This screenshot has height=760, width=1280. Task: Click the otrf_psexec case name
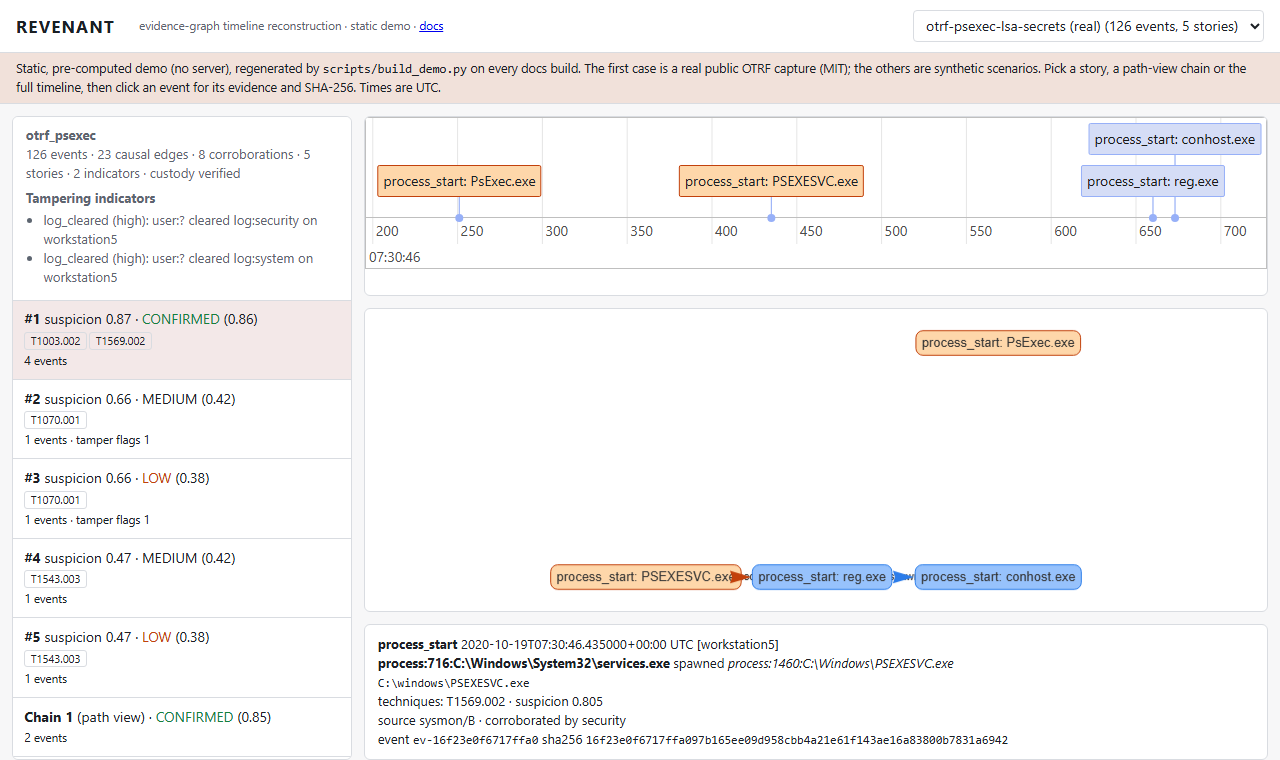coord(61,135)
